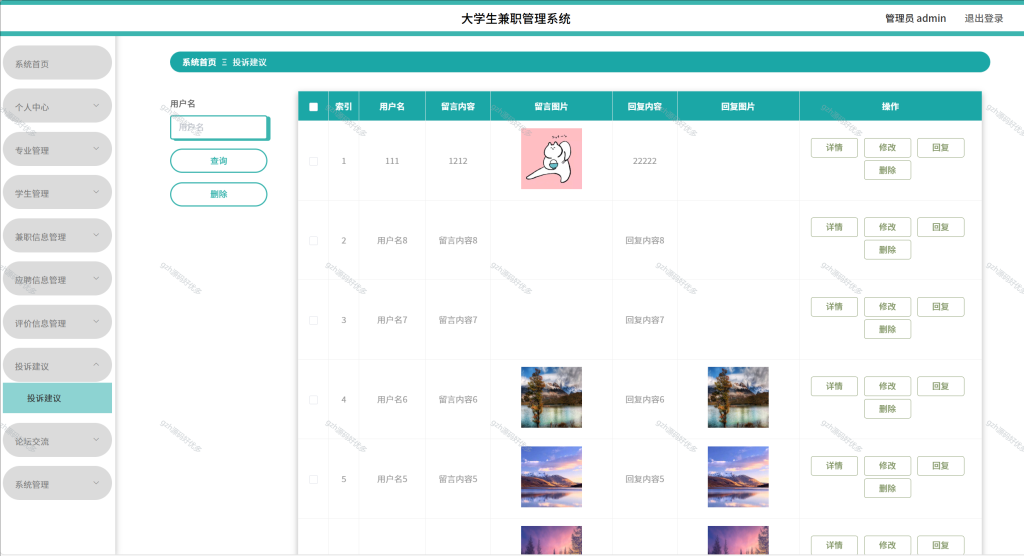1024x556 pixels.
Task: Expand the 兼职信息管理 chevron
Action: [96, 235]
